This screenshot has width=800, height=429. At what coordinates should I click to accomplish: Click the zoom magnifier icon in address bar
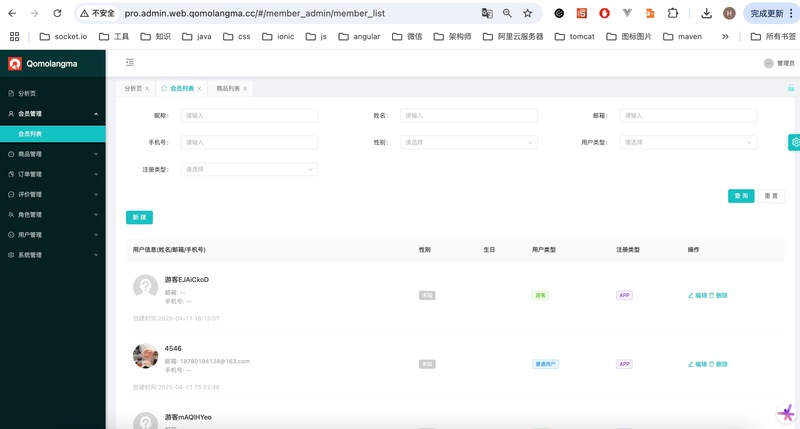click(x=507, y=13)
